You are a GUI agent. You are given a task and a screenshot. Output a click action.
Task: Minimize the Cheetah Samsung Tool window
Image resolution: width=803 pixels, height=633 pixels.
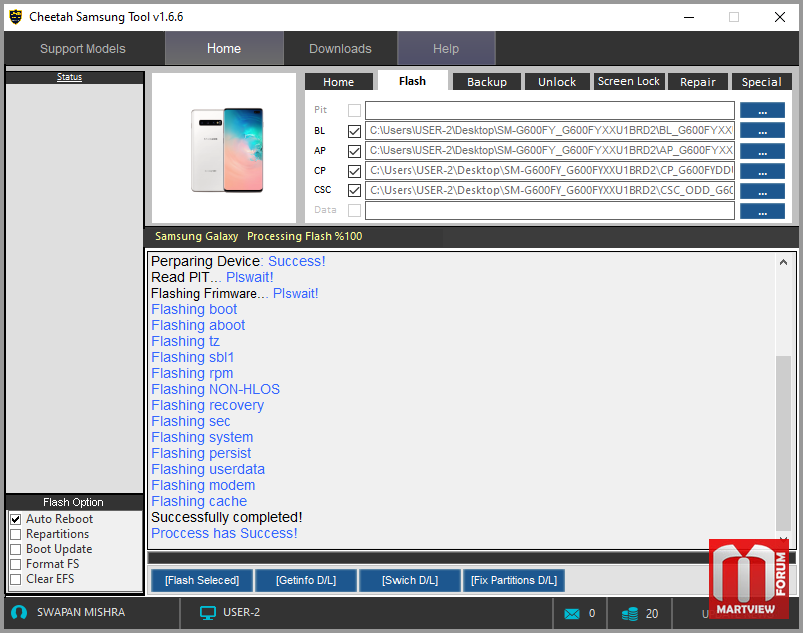tap(689, 17)
